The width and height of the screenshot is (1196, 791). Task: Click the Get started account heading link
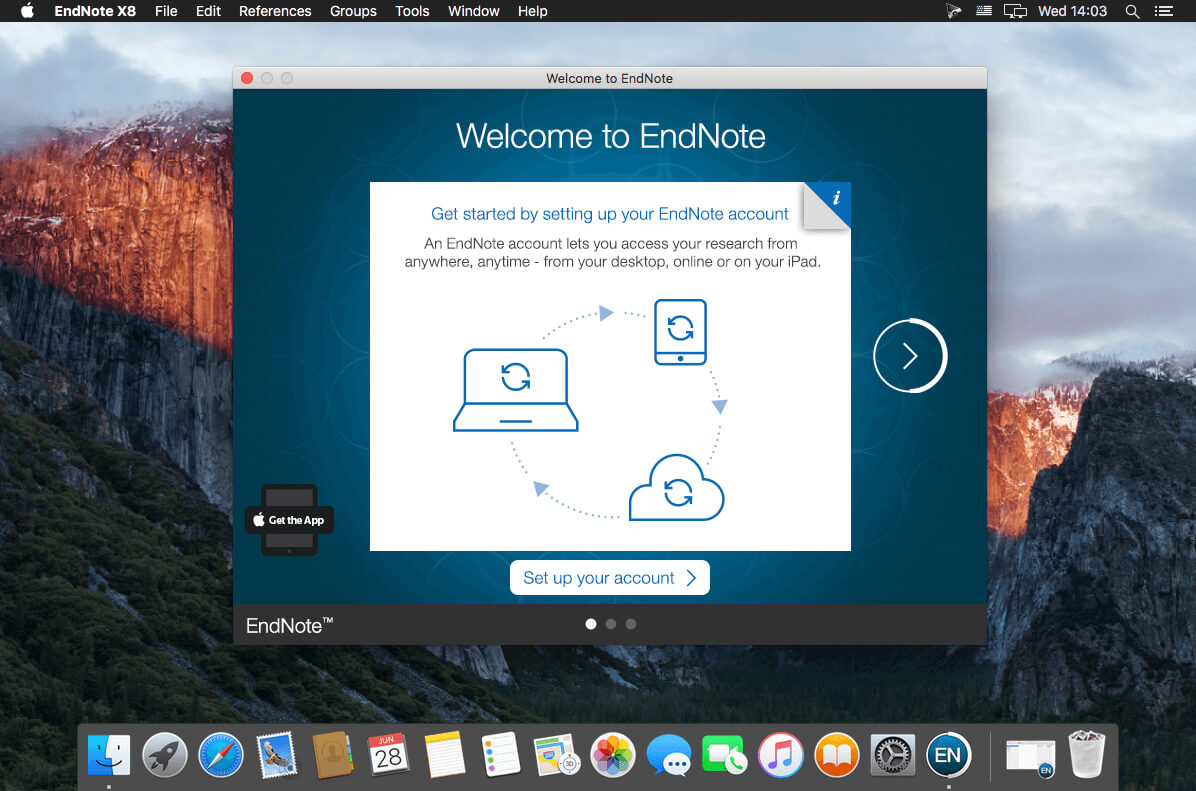click(x=609, y=214)
